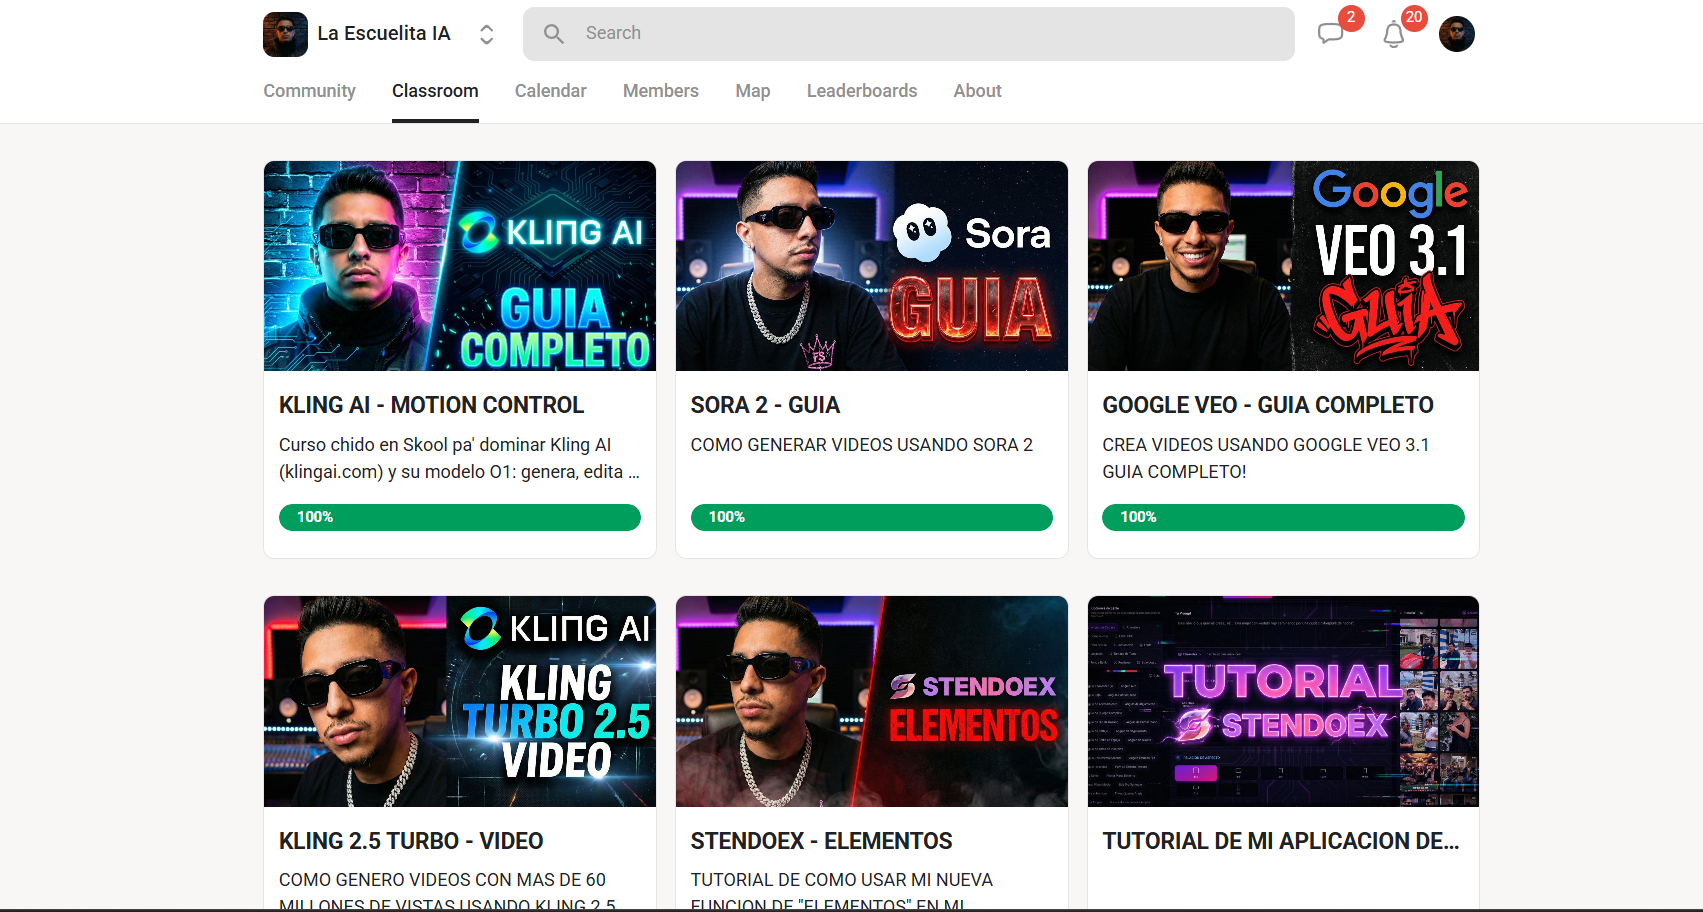The width and height of the screenshot is (1703, 912).
Task: Open the user profile avatar
Action: click(1457, 34)
